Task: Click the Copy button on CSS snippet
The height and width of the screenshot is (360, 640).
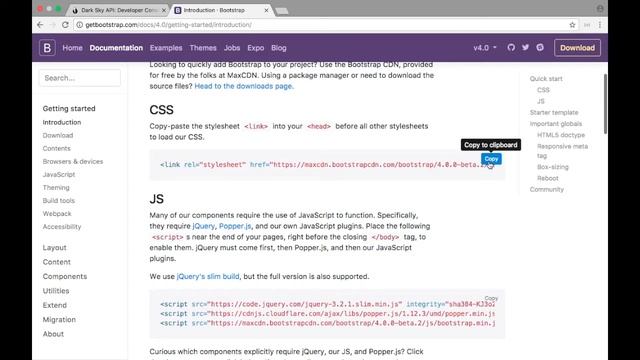Action: coord(491,159)
